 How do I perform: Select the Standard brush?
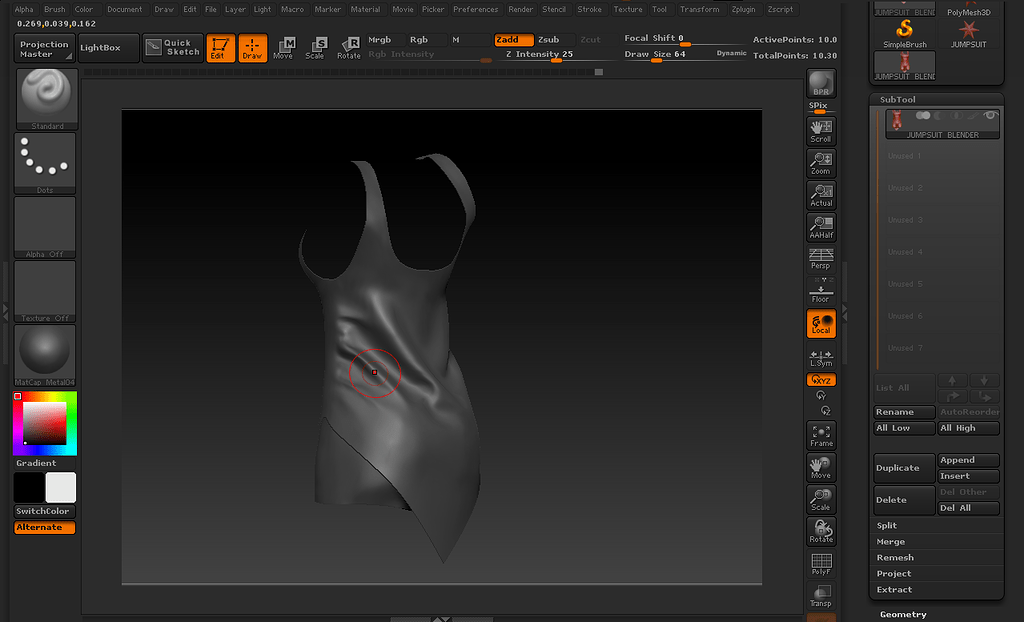click(x=45, y=97)
